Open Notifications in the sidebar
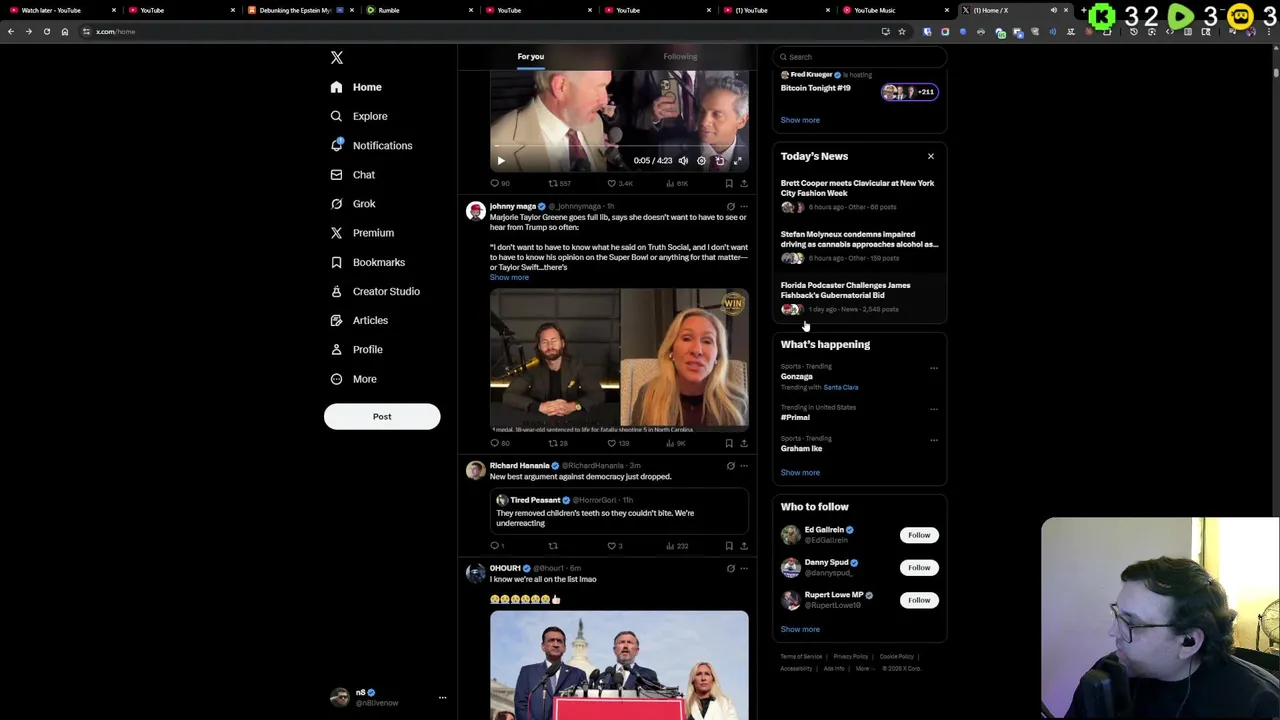Viewport: 1280px width, 720px height. pos(371,145)
